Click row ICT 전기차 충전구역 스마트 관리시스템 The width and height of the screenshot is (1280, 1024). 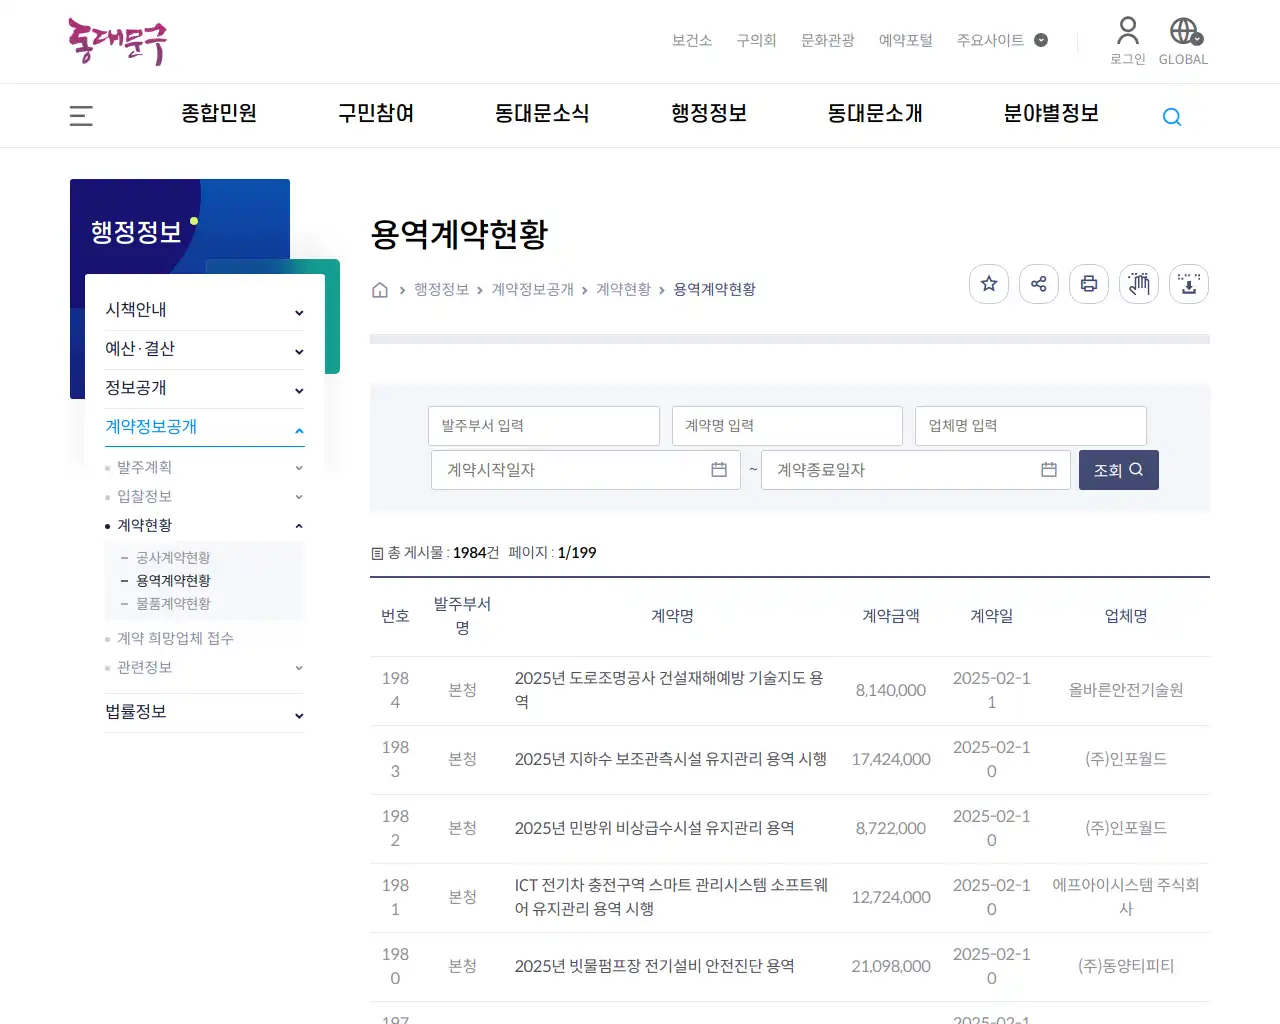tap(671, 897)
